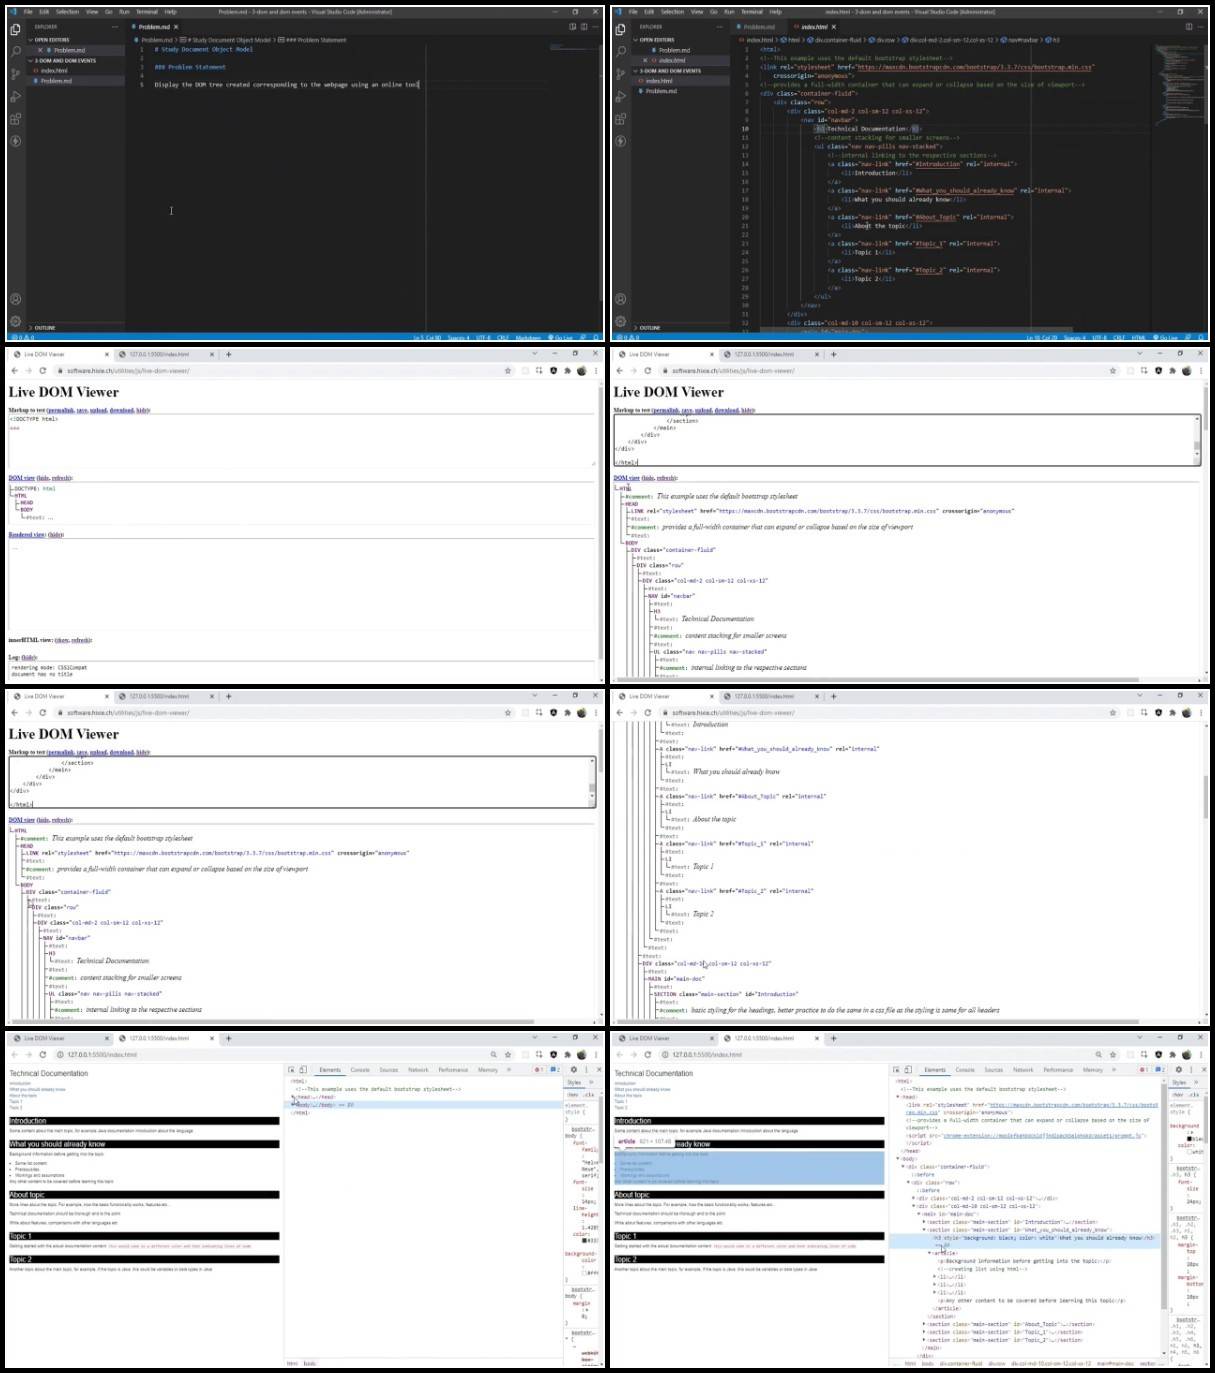Click upload link in empty Live DOM Viewer page
Screen dimensions: 1215x1373
click(98, 410)
